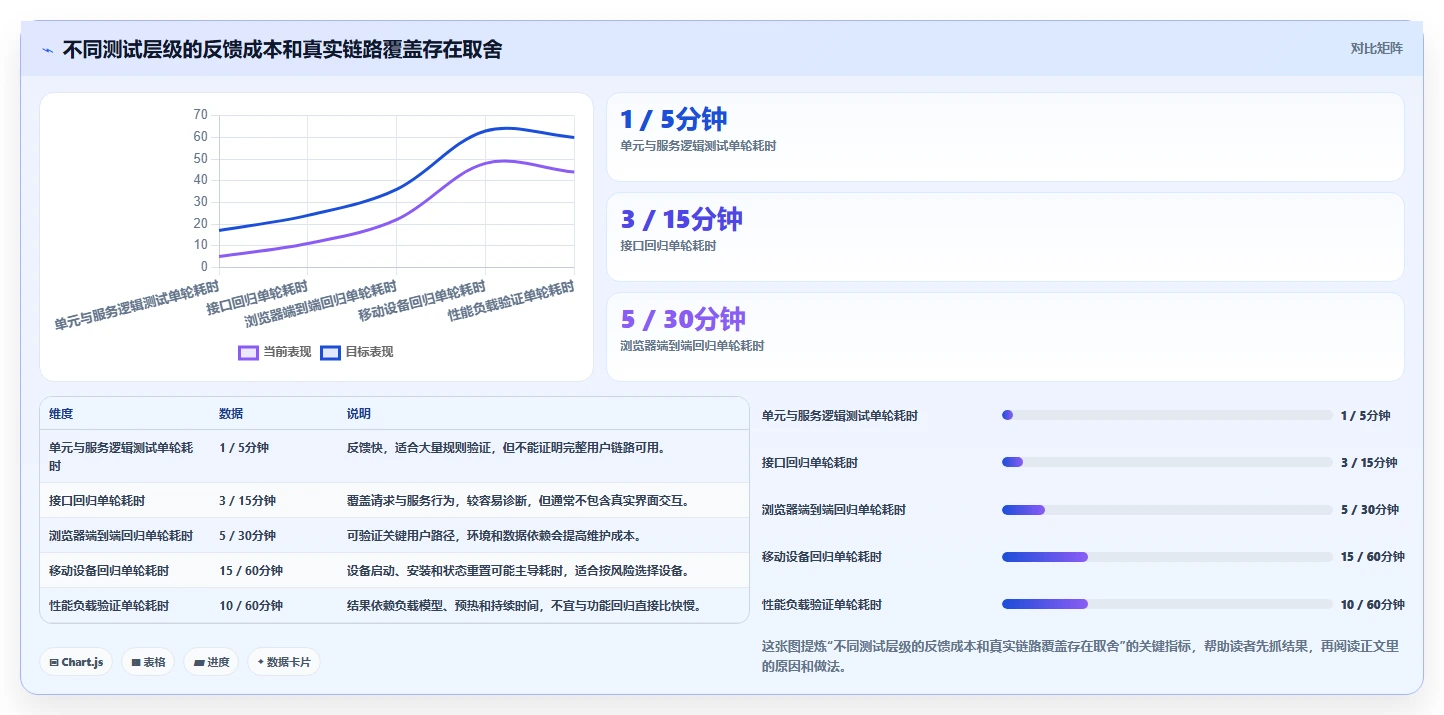Click the 10 / 60分钟 value next to its progress bar
Image resolution: width=1444 pixels, height=715 pixels.
coord(1373,605)
